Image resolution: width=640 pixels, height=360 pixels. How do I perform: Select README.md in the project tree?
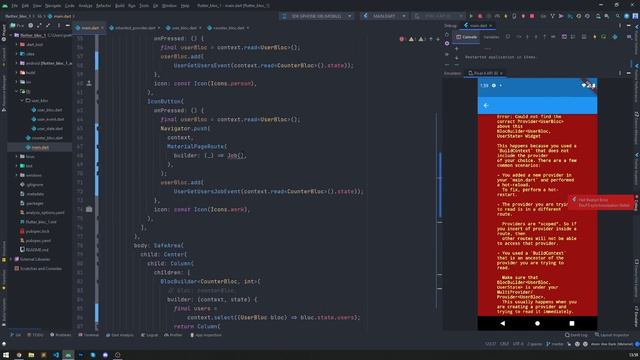(37, 250)
